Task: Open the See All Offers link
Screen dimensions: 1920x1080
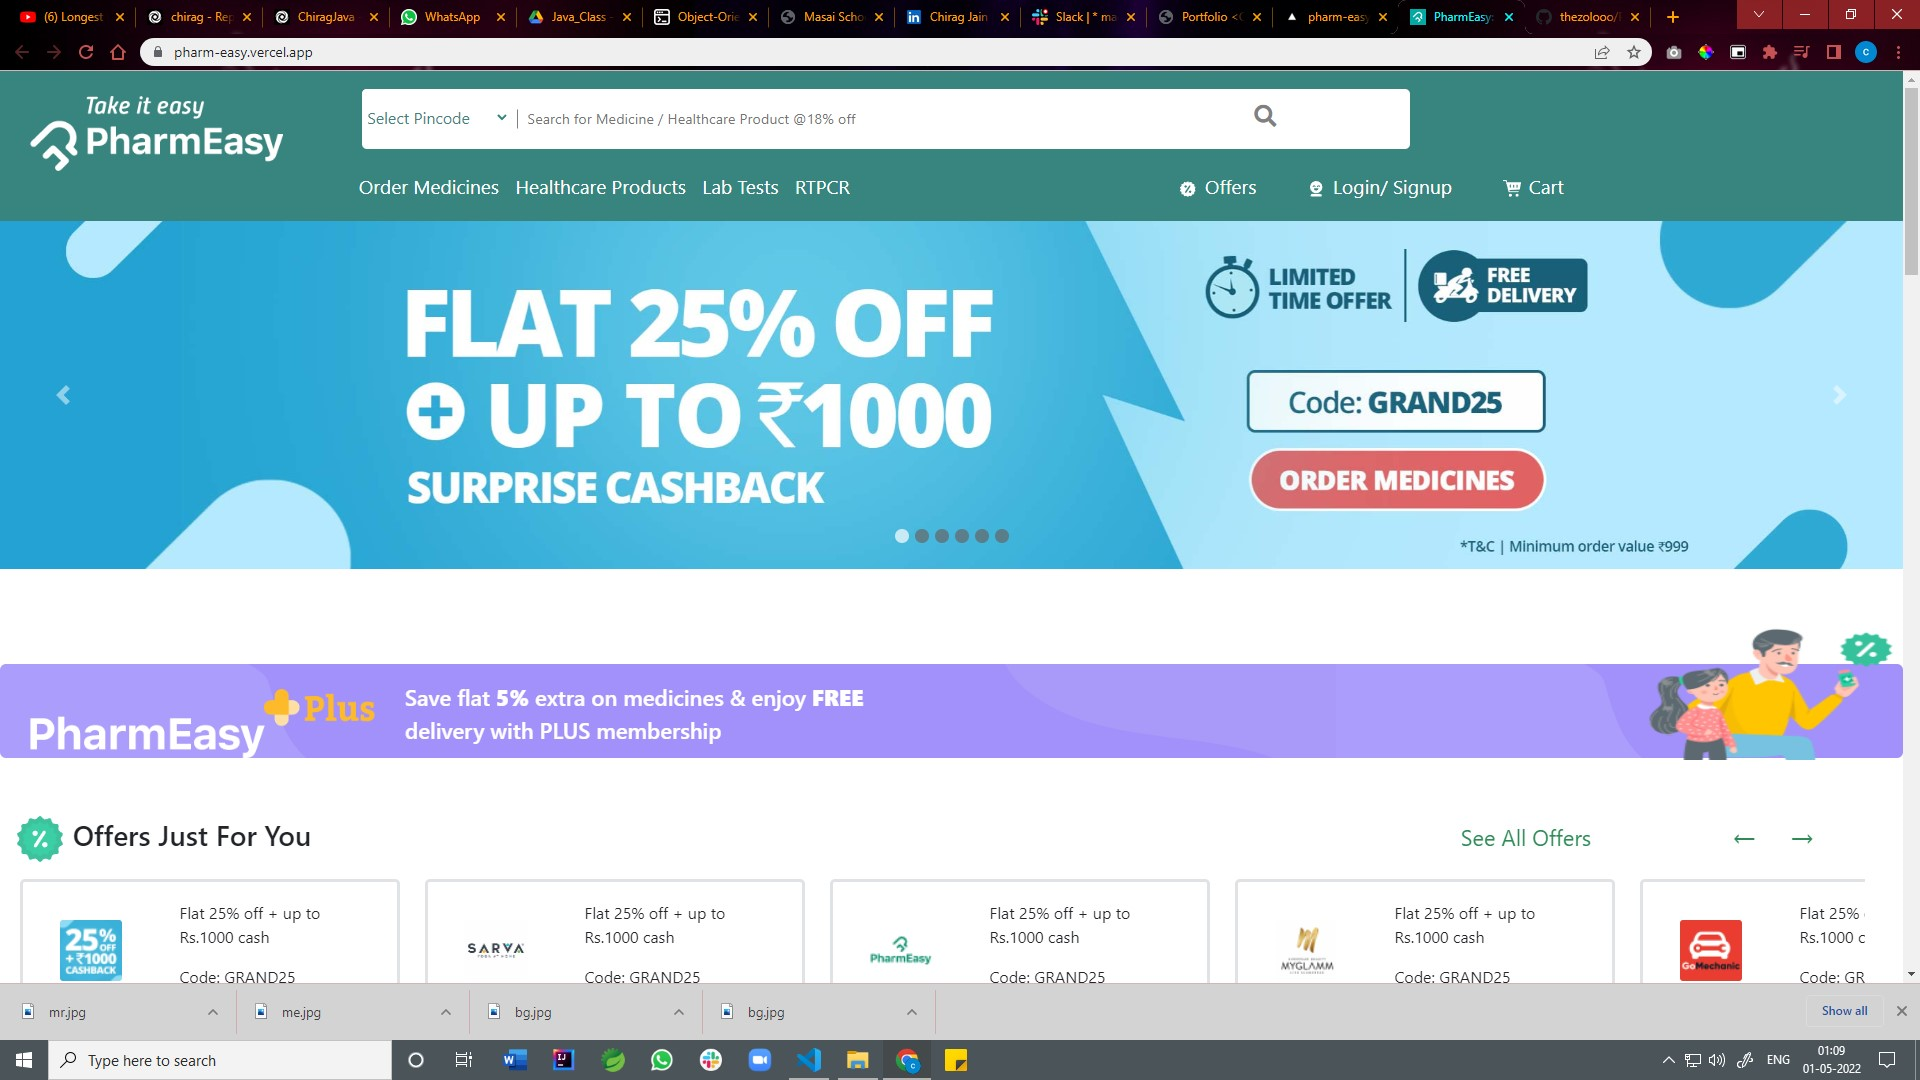Action: pyautogui.click(x=1525, y=839)
